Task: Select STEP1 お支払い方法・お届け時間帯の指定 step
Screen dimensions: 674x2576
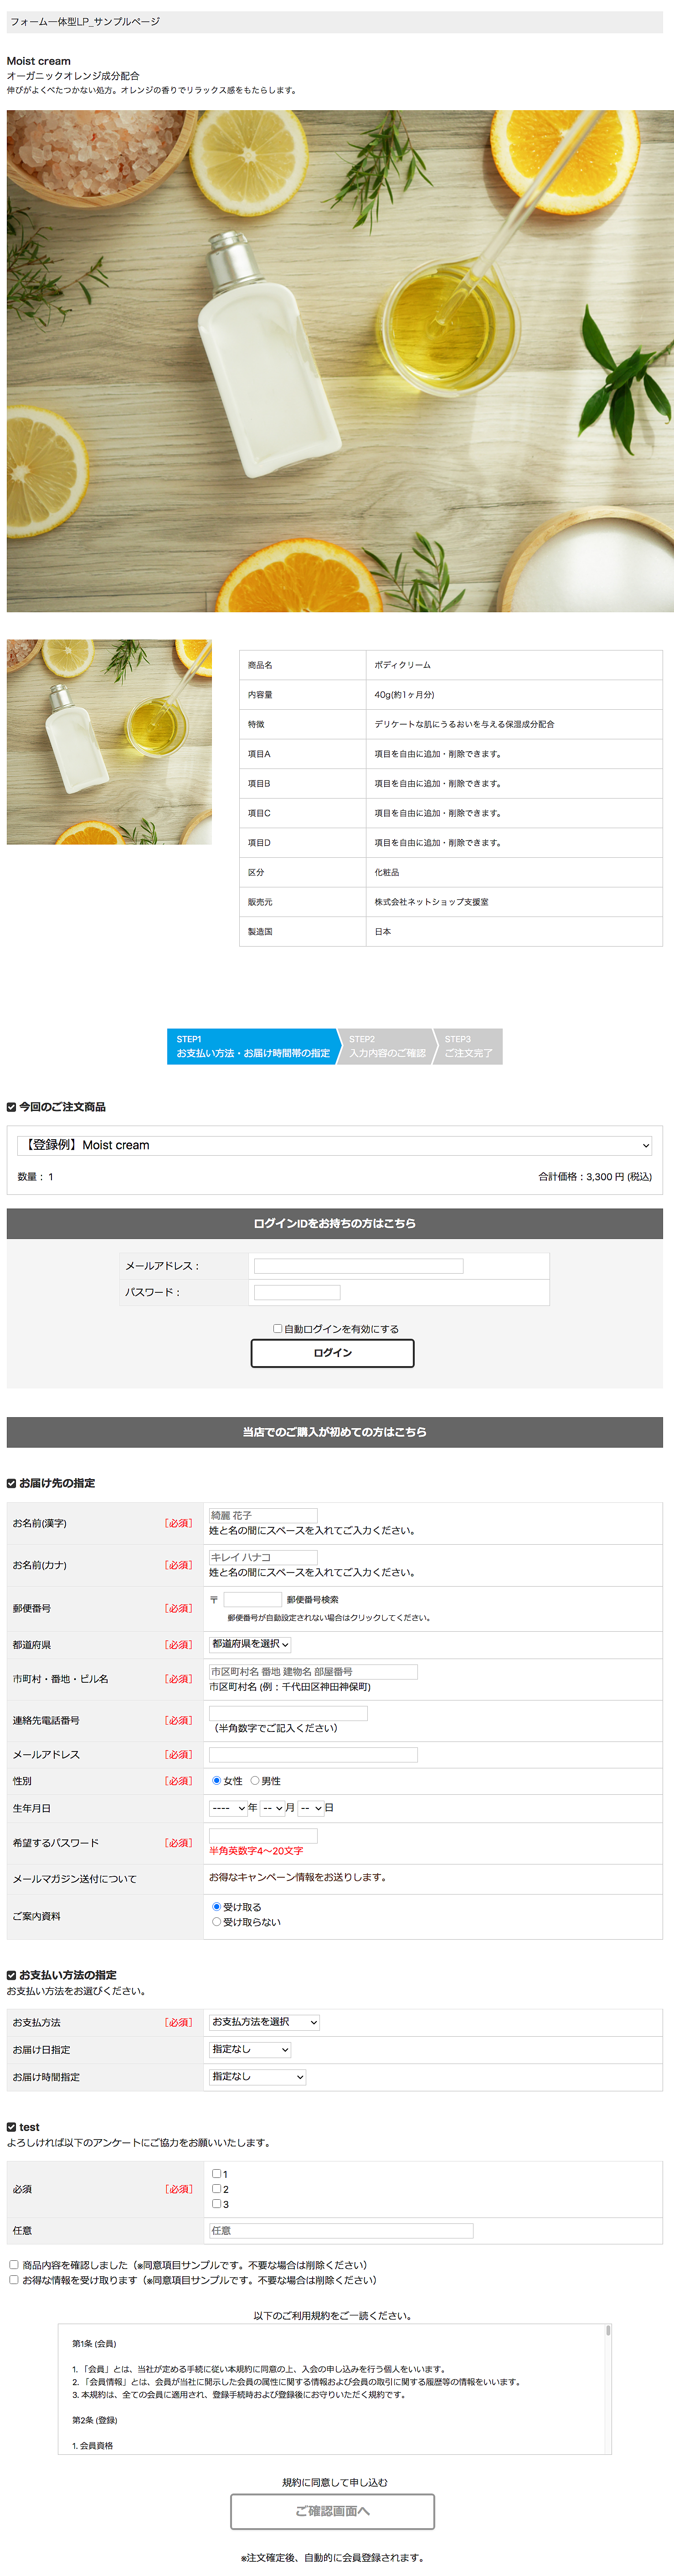Action: tap(253, 1046)
